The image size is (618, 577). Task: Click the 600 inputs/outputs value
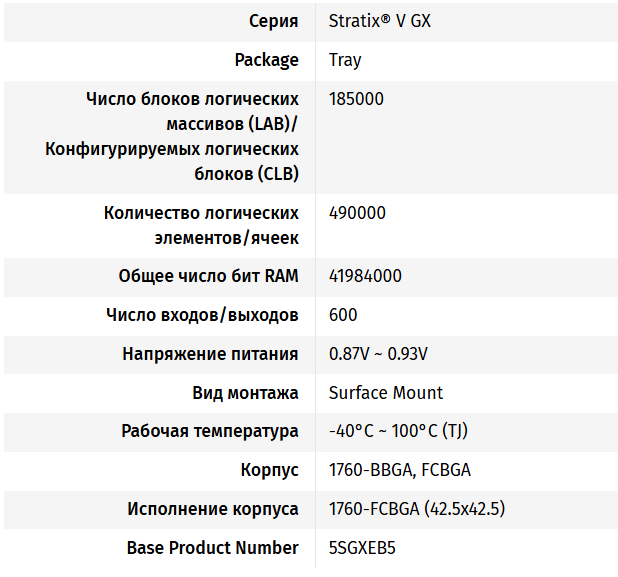pyautogui.click(x=343, y=315)
